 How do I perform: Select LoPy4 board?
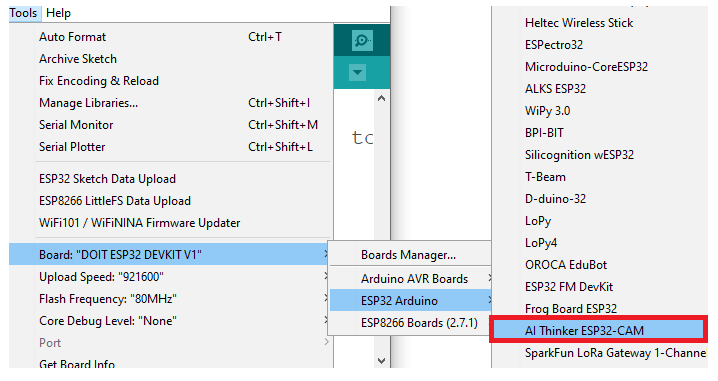click(x=600, y=242)
